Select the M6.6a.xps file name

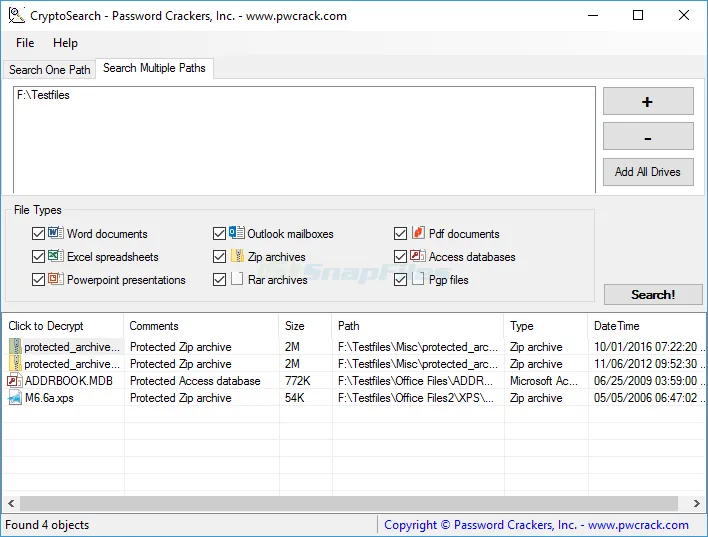(49, 398)
